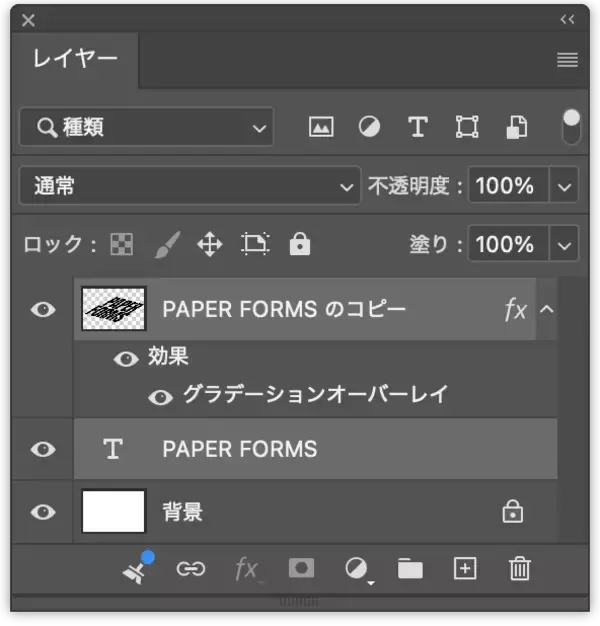The height and width of the screenshot is (626, 600).
Task: Filter layers by shape type
Action: click(467, 127)
